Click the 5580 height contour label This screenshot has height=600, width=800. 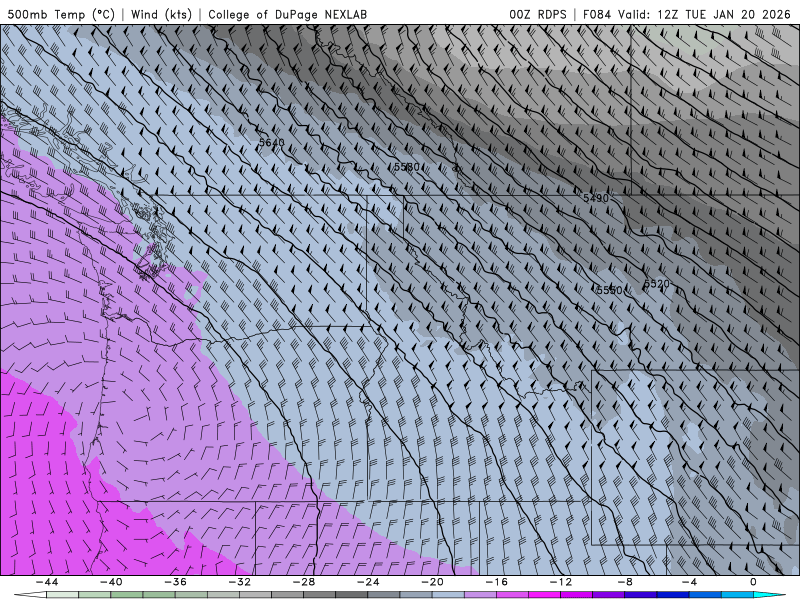pos(407,167)
